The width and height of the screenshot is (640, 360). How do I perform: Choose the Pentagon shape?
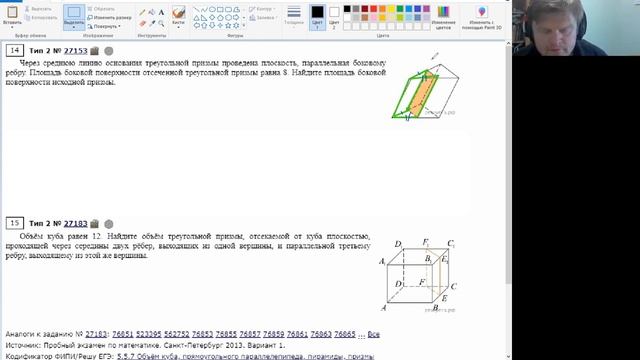pyautogui.click(x=220, y=18)
